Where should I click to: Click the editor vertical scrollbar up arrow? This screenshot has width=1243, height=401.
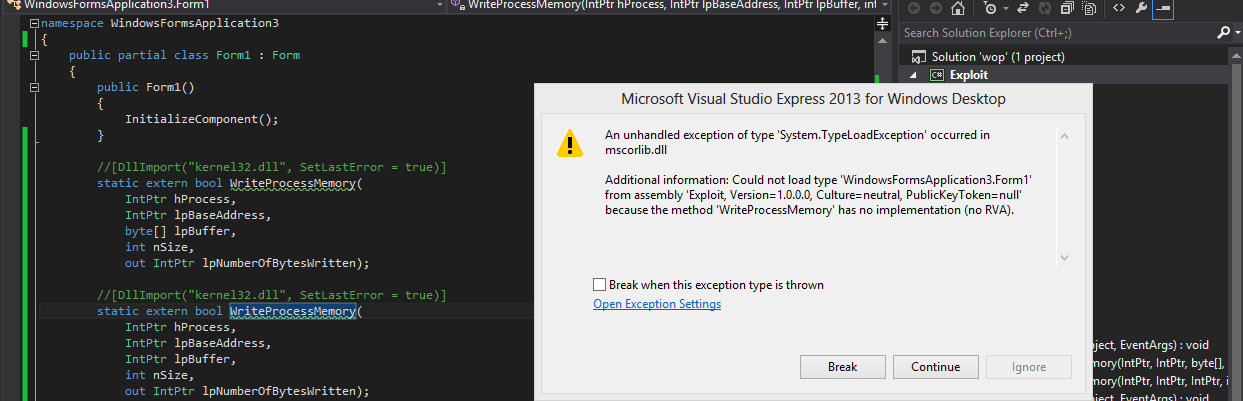(882, 40)
